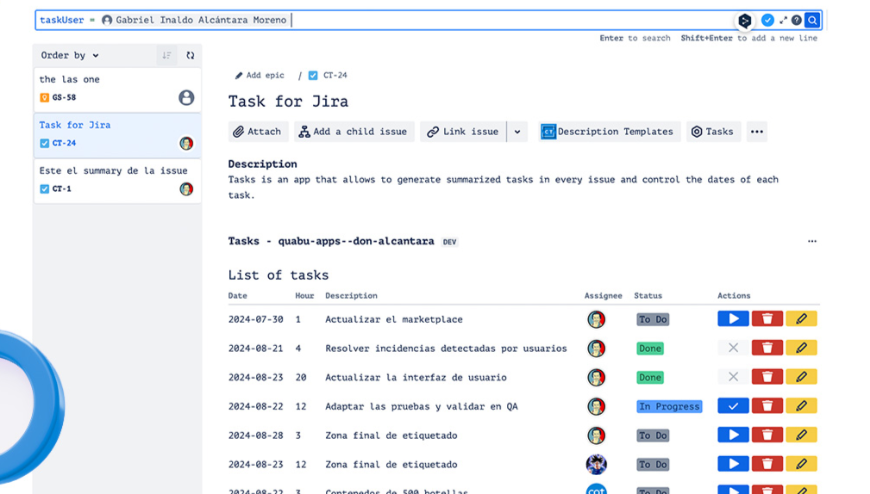Open the help question mark icon

796,21
